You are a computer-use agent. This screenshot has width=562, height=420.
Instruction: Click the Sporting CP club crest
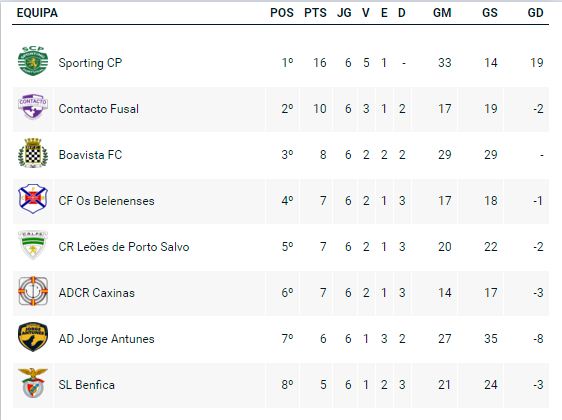(x=33, y=61)
